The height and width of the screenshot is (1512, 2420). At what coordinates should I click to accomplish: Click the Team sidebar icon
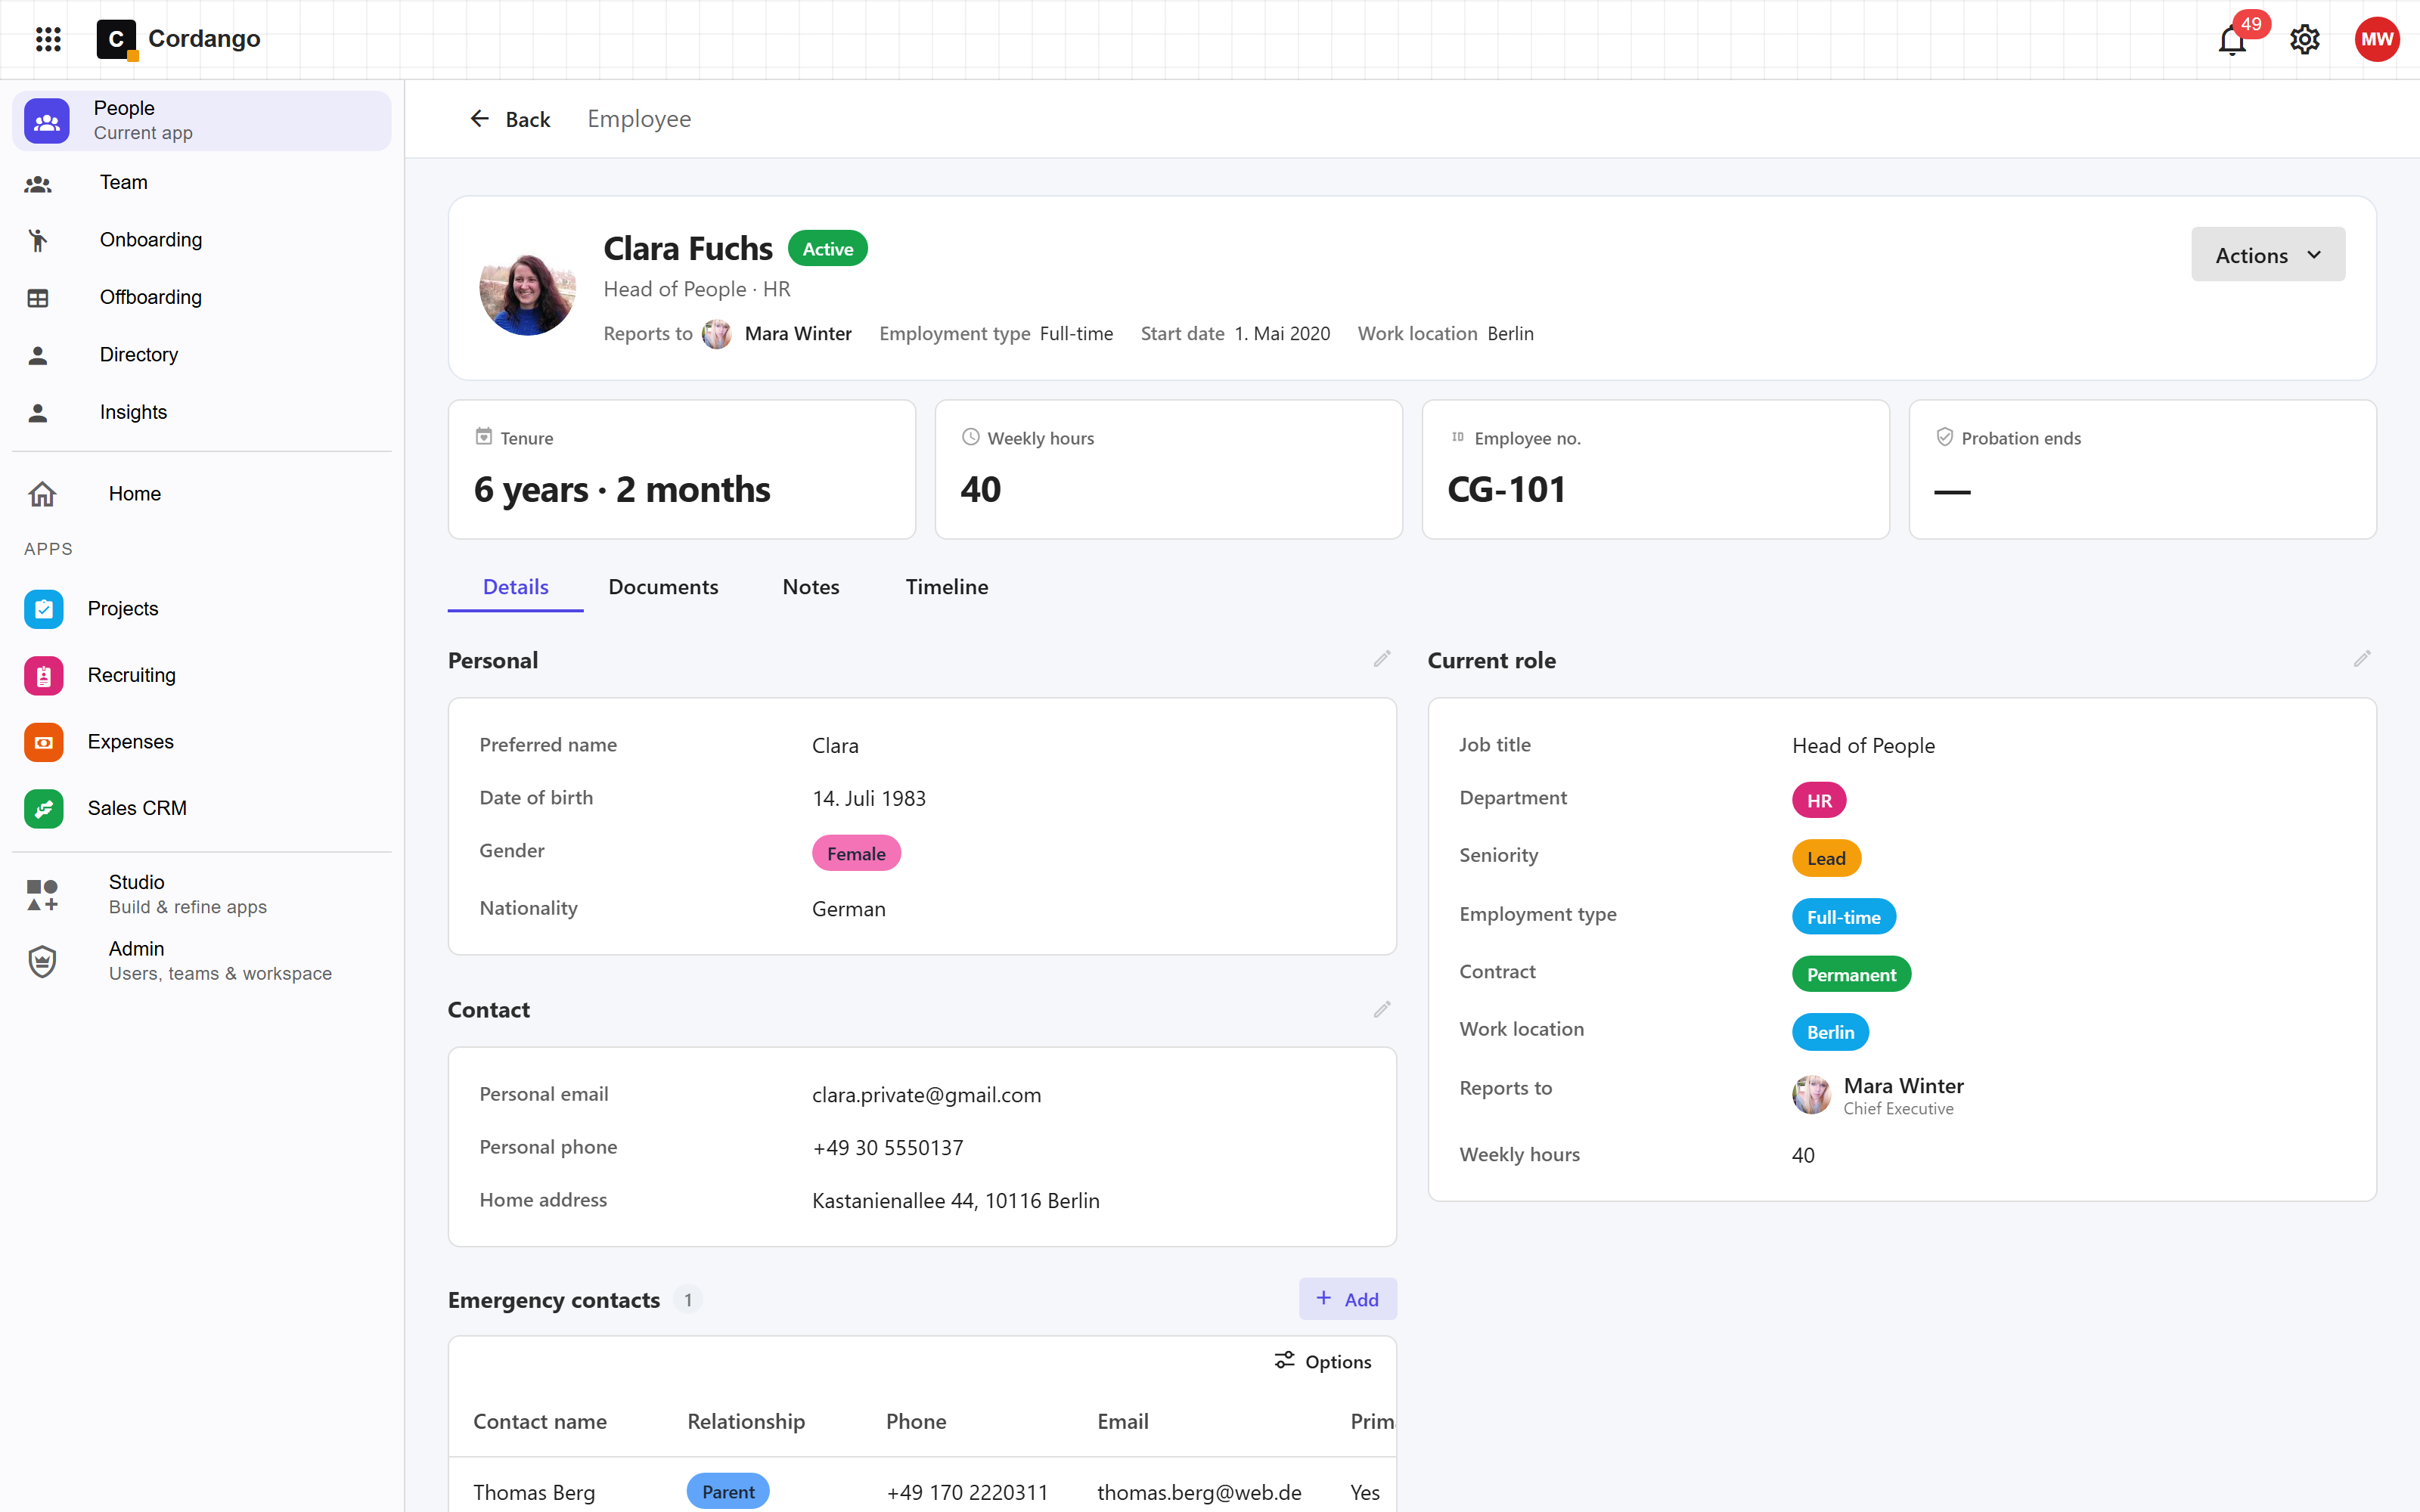point(38,184)
